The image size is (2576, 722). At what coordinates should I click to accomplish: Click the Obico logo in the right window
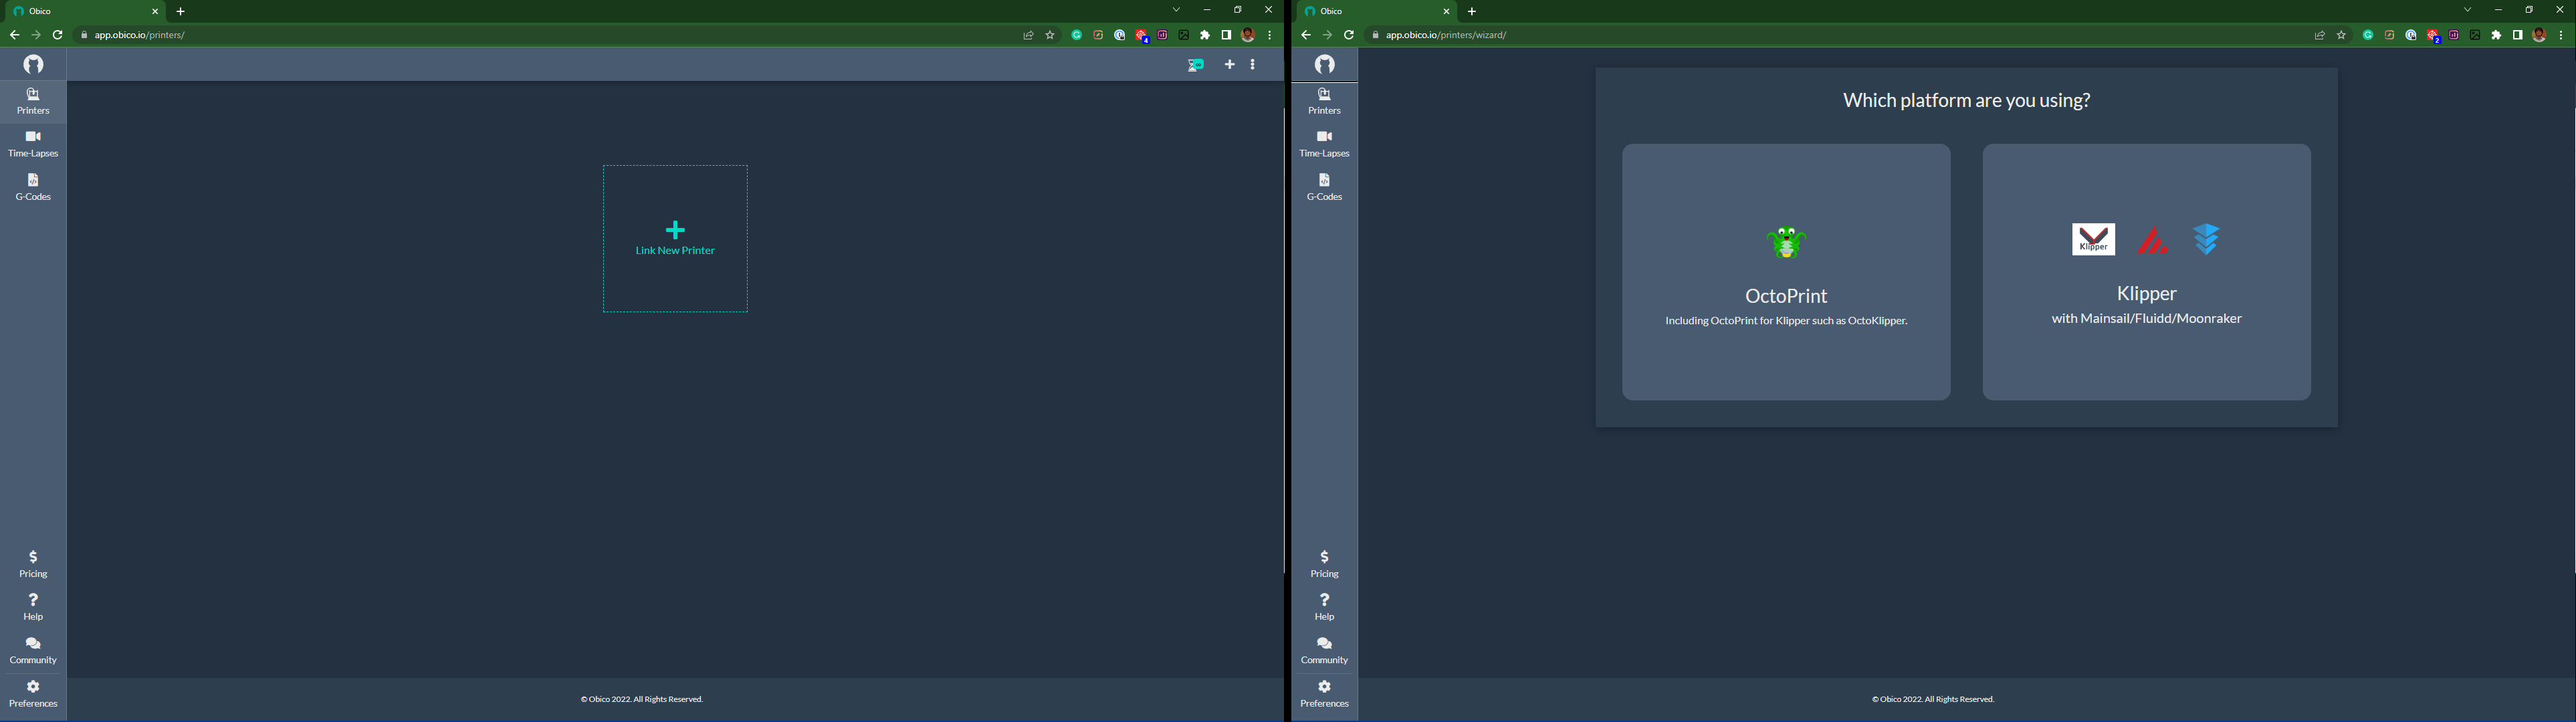click(1325, 64)
